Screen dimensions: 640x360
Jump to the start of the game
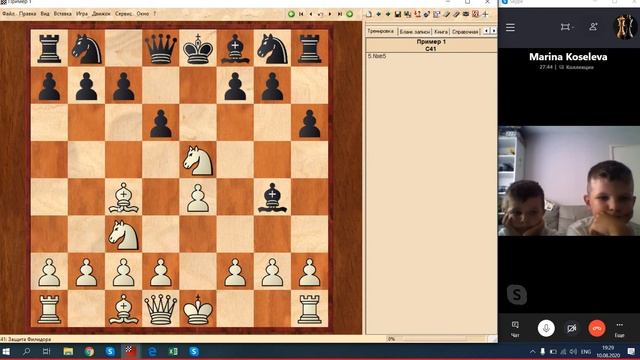[x=301, y=14]
